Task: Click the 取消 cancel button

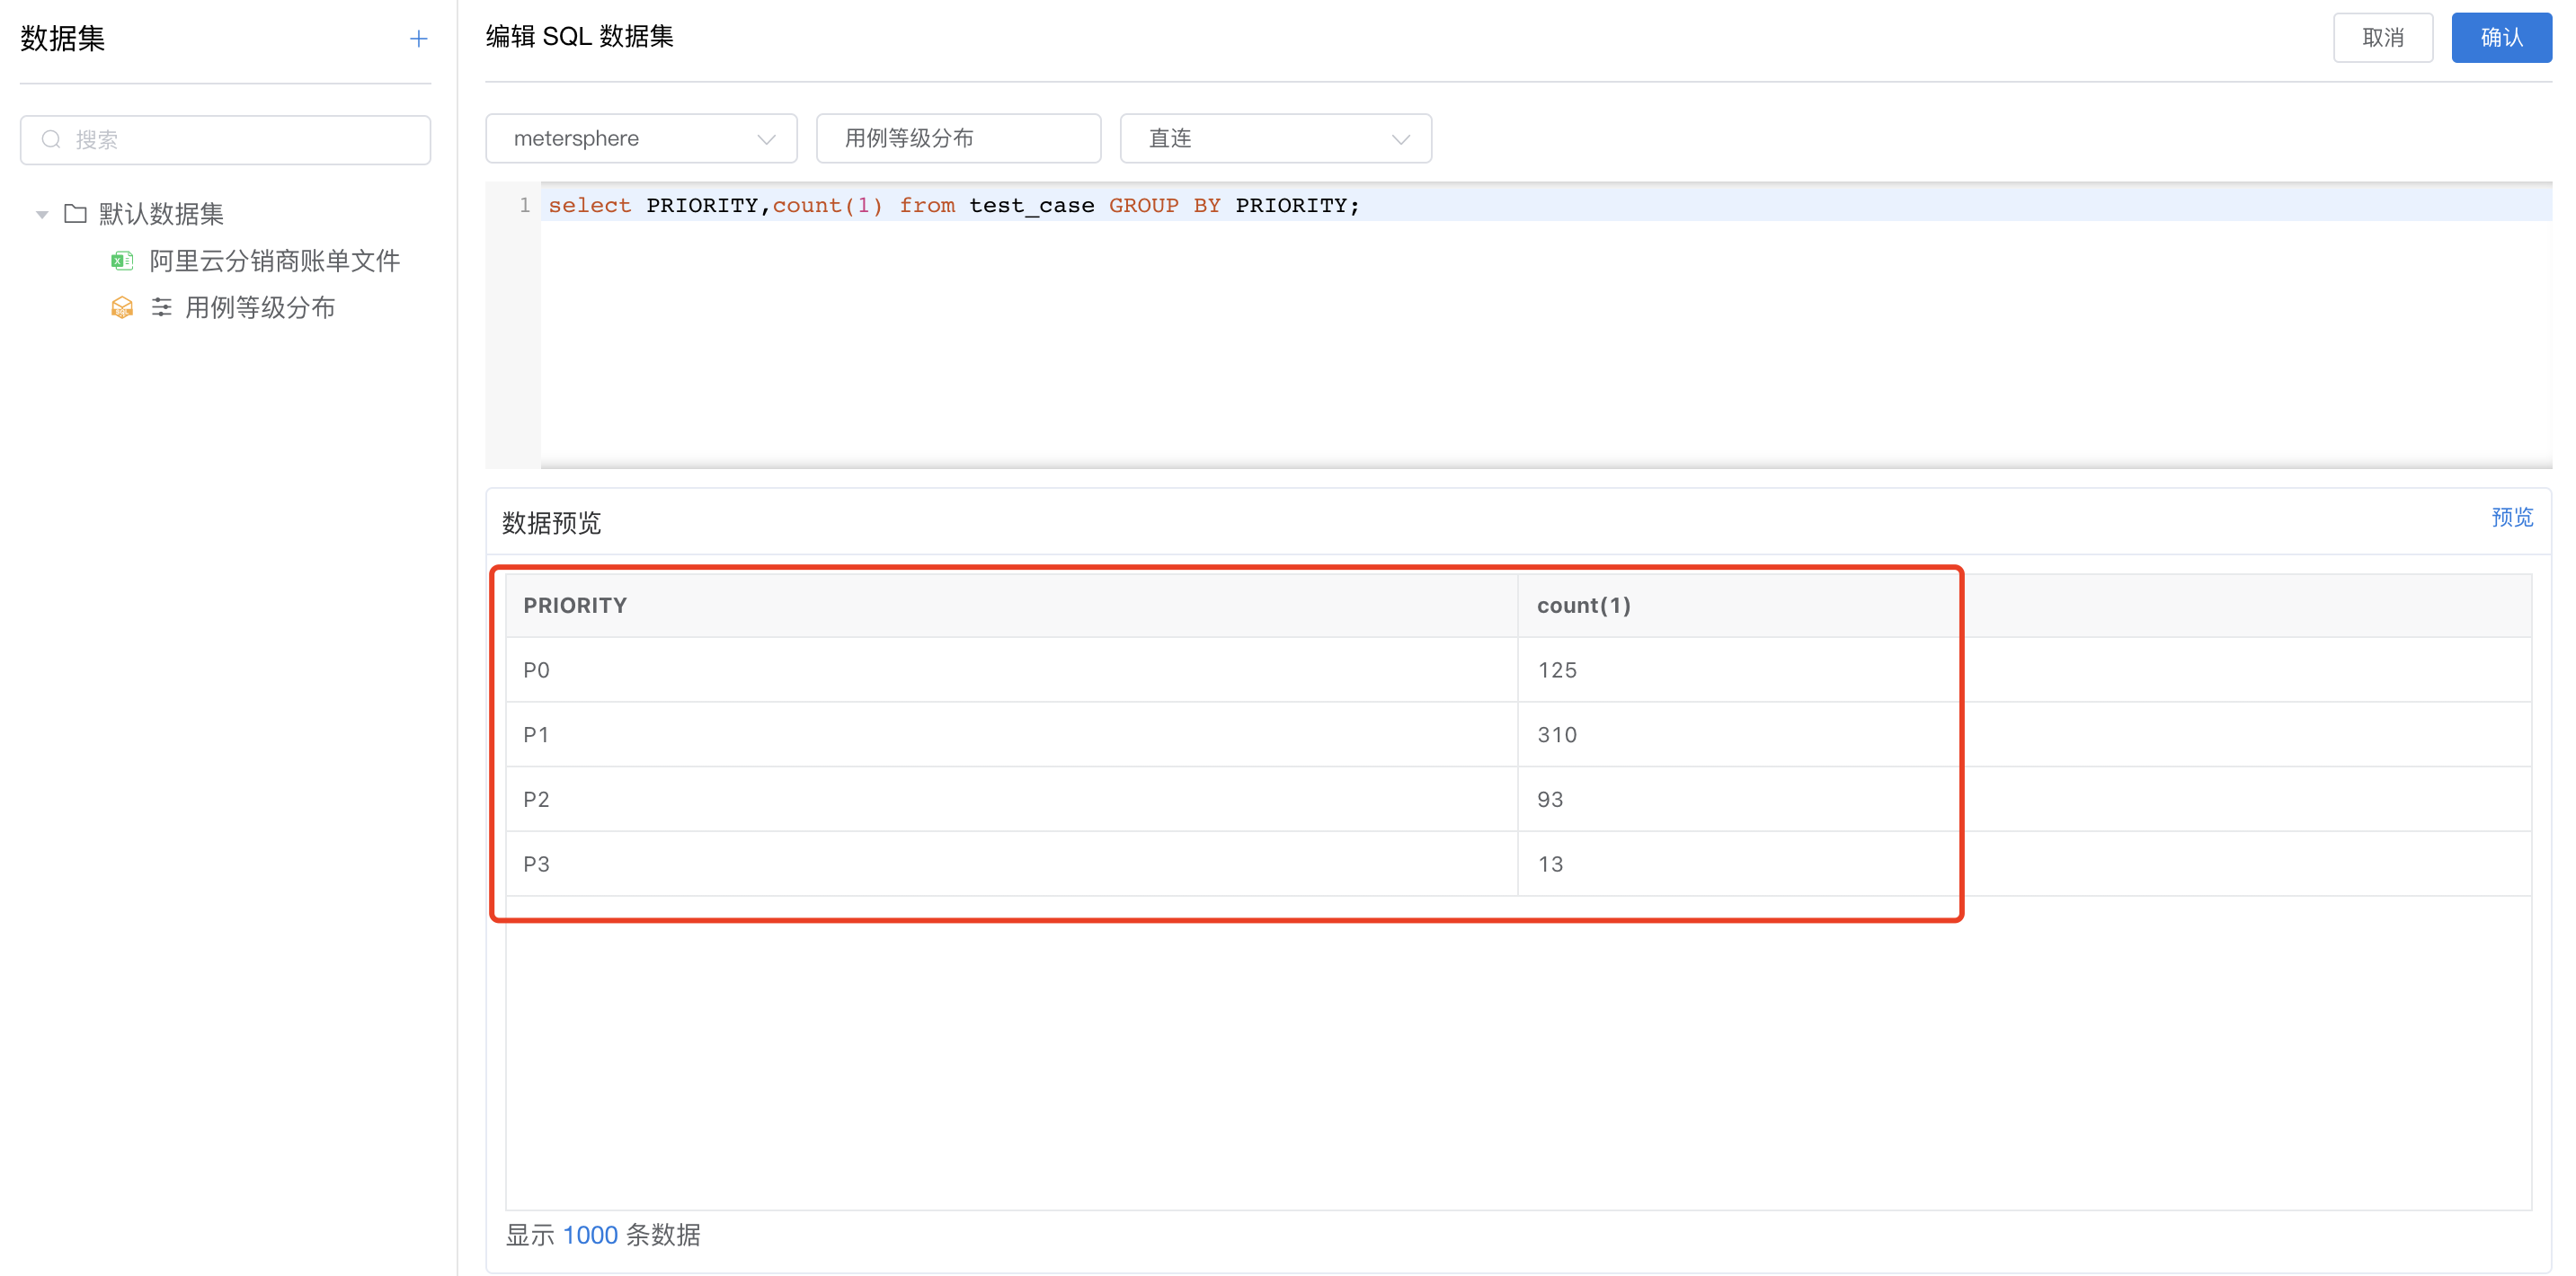Action: point(2382,38)
